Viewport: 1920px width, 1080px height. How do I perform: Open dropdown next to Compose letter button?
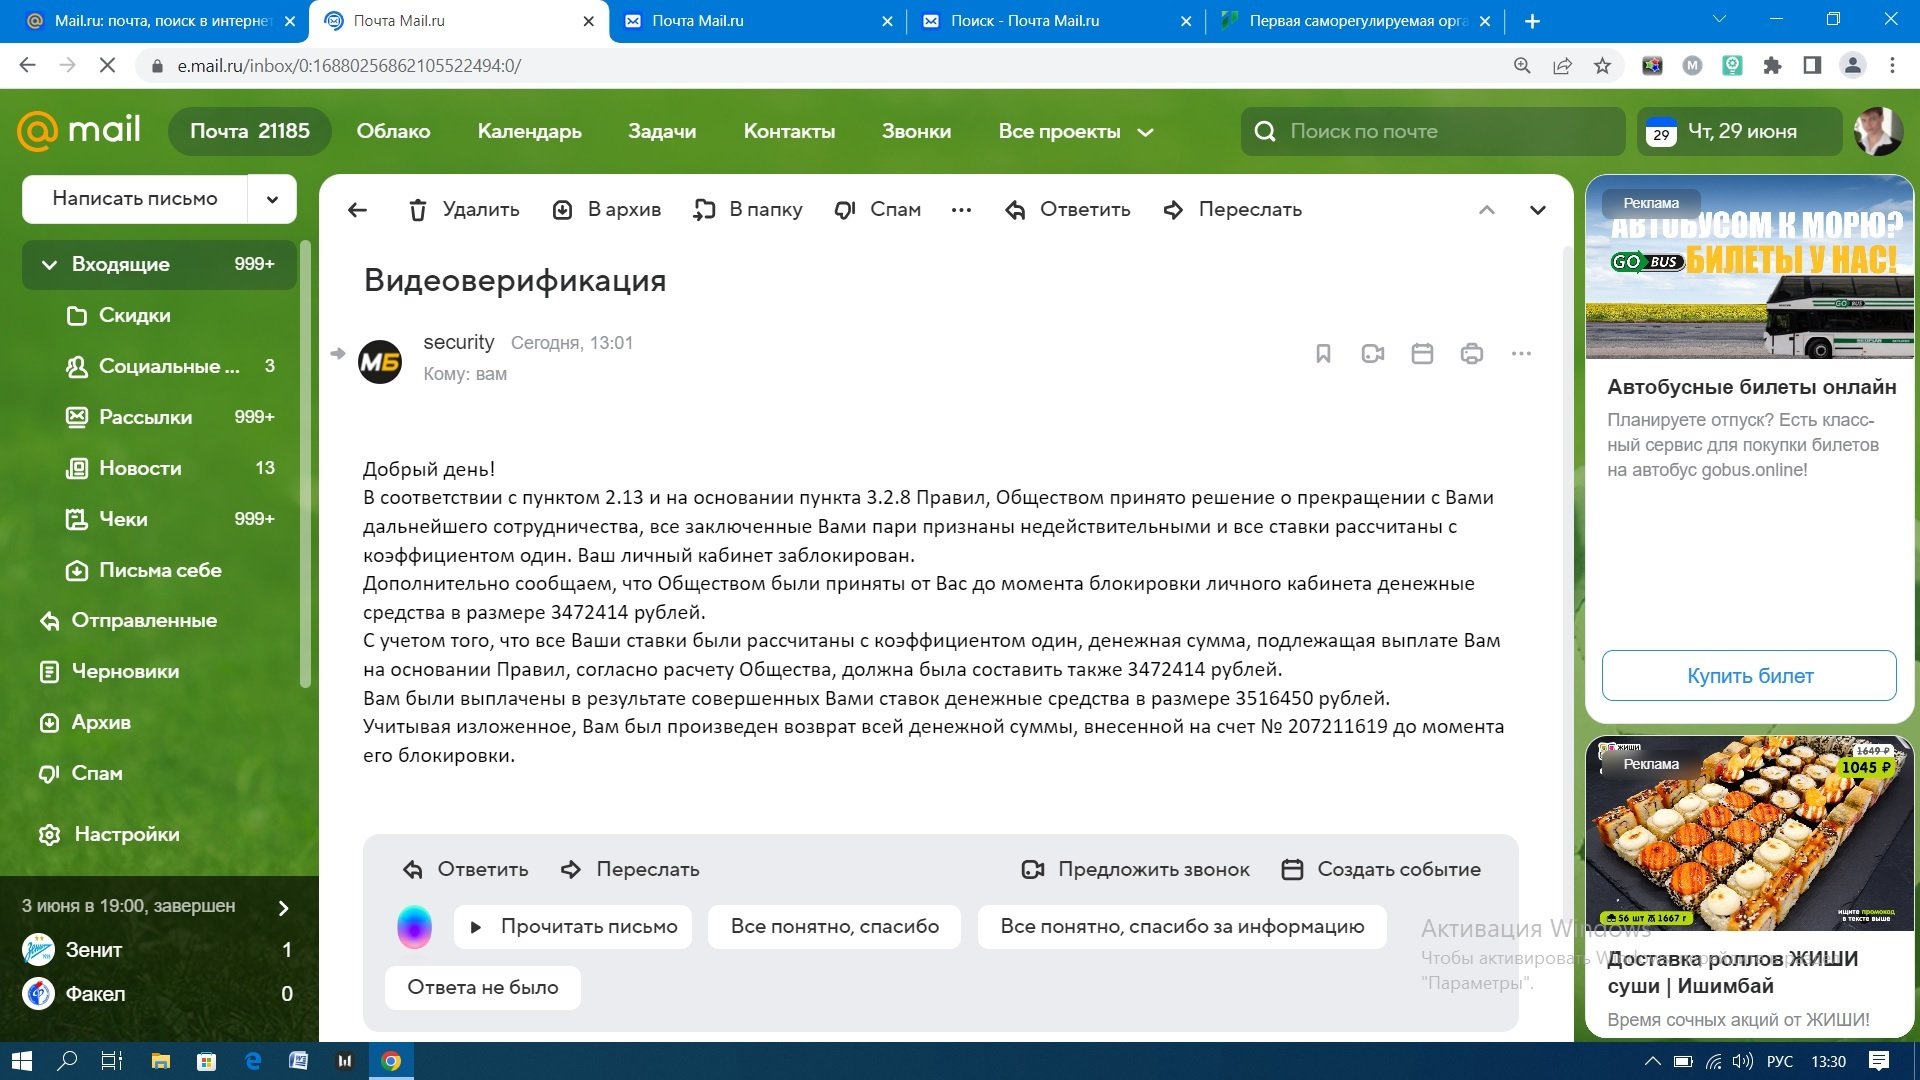tap(272, 199)
